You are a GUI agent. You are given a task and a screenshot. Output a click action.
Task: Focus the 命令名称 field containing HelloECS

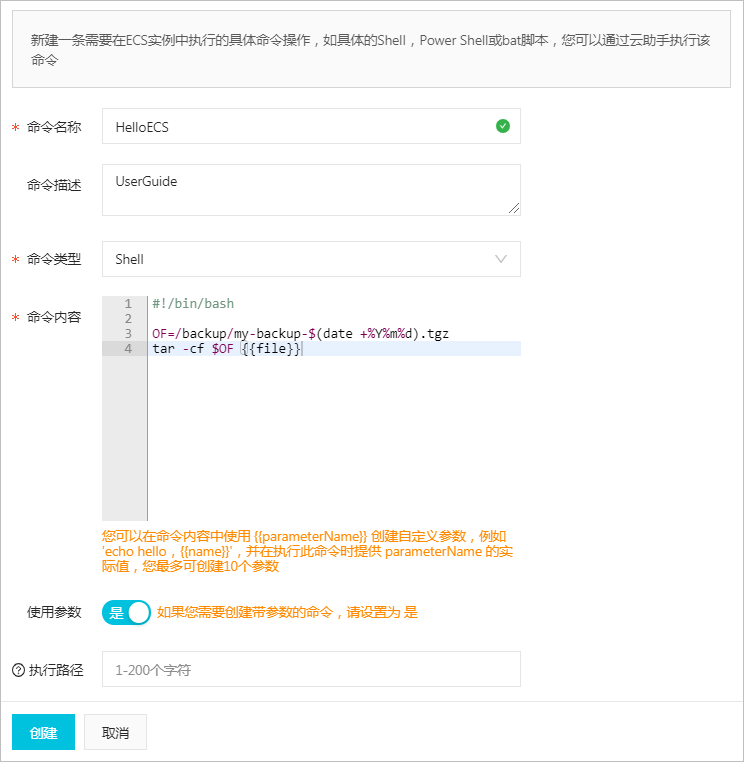click(x=311, y=126)
